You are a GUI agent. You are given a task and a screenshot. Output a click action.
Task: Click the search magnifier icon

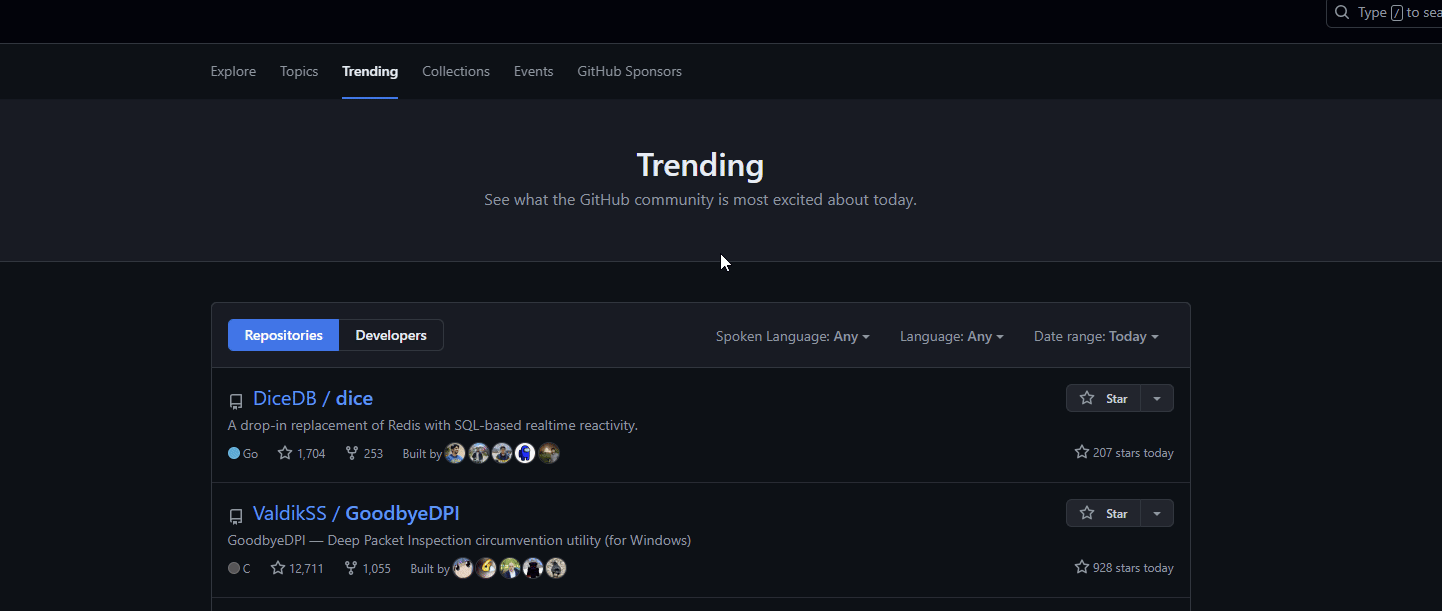[x=1342, y=13]
